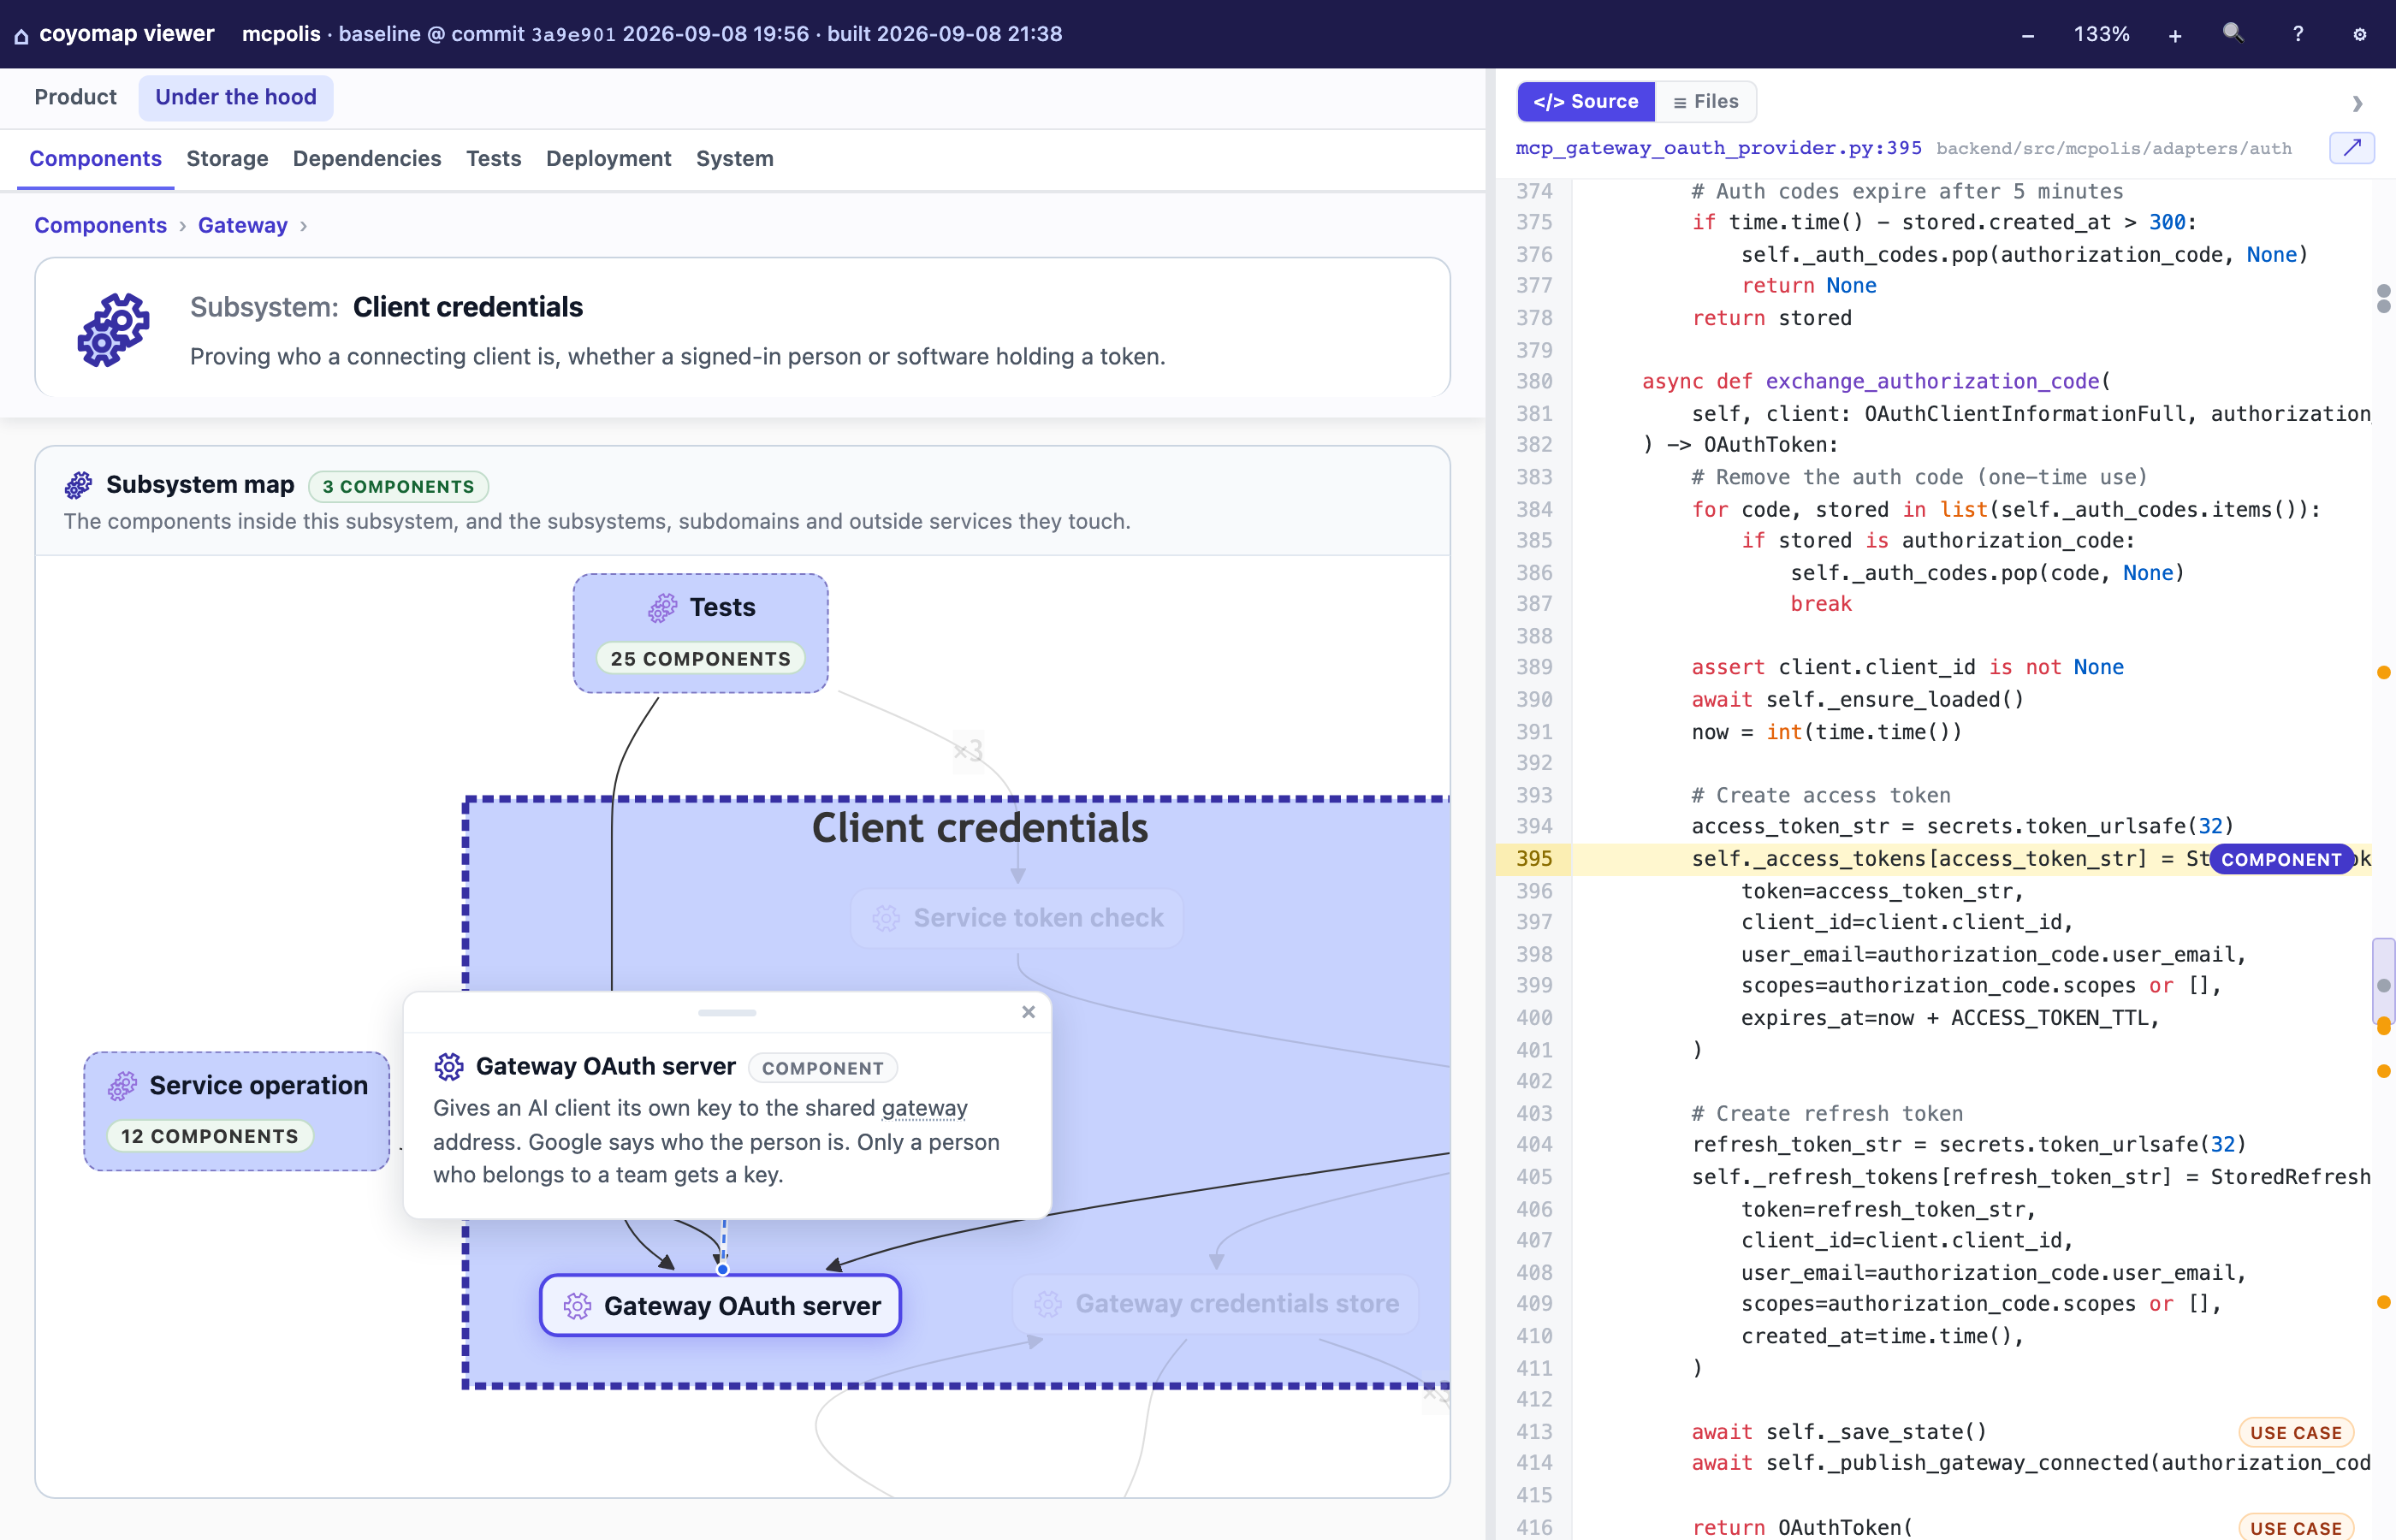Click the orange marker beside line 389
Screen dimensions: 2396x1540
click(x=2383, y=672)
